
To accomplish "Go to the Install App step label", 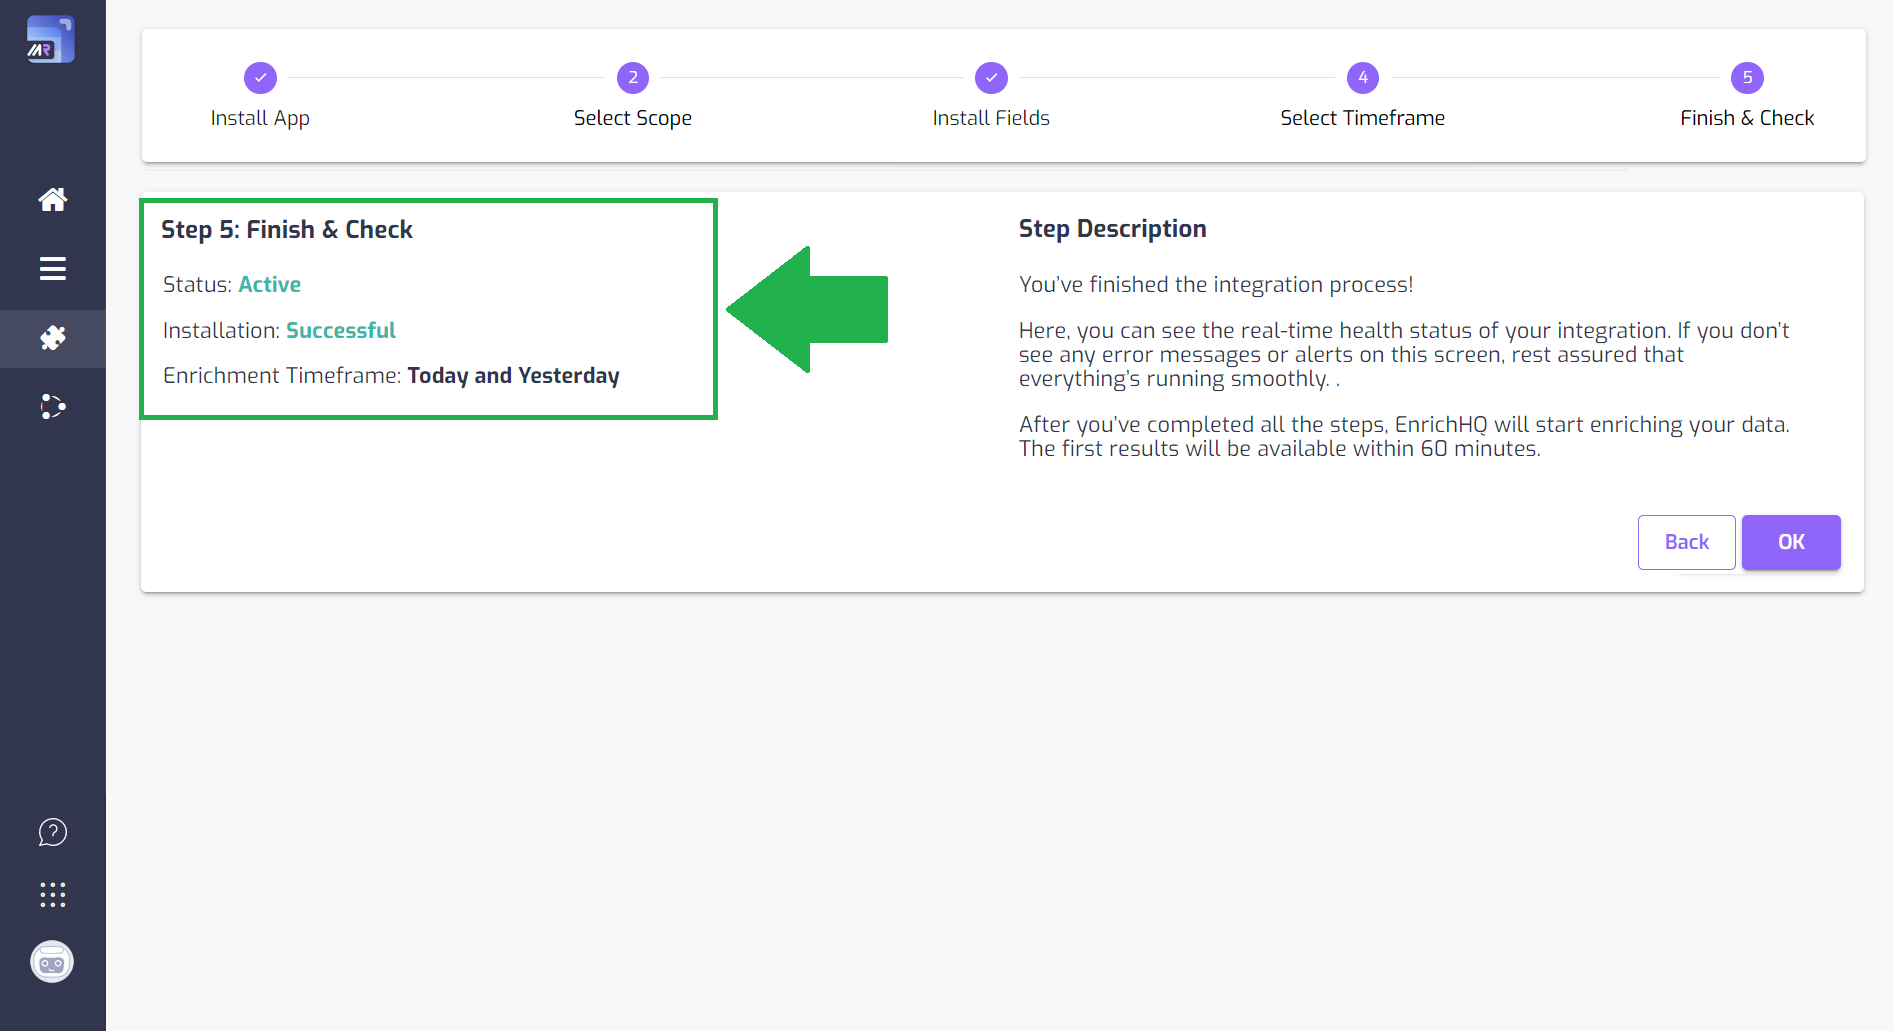I will [x=260, y=118].
